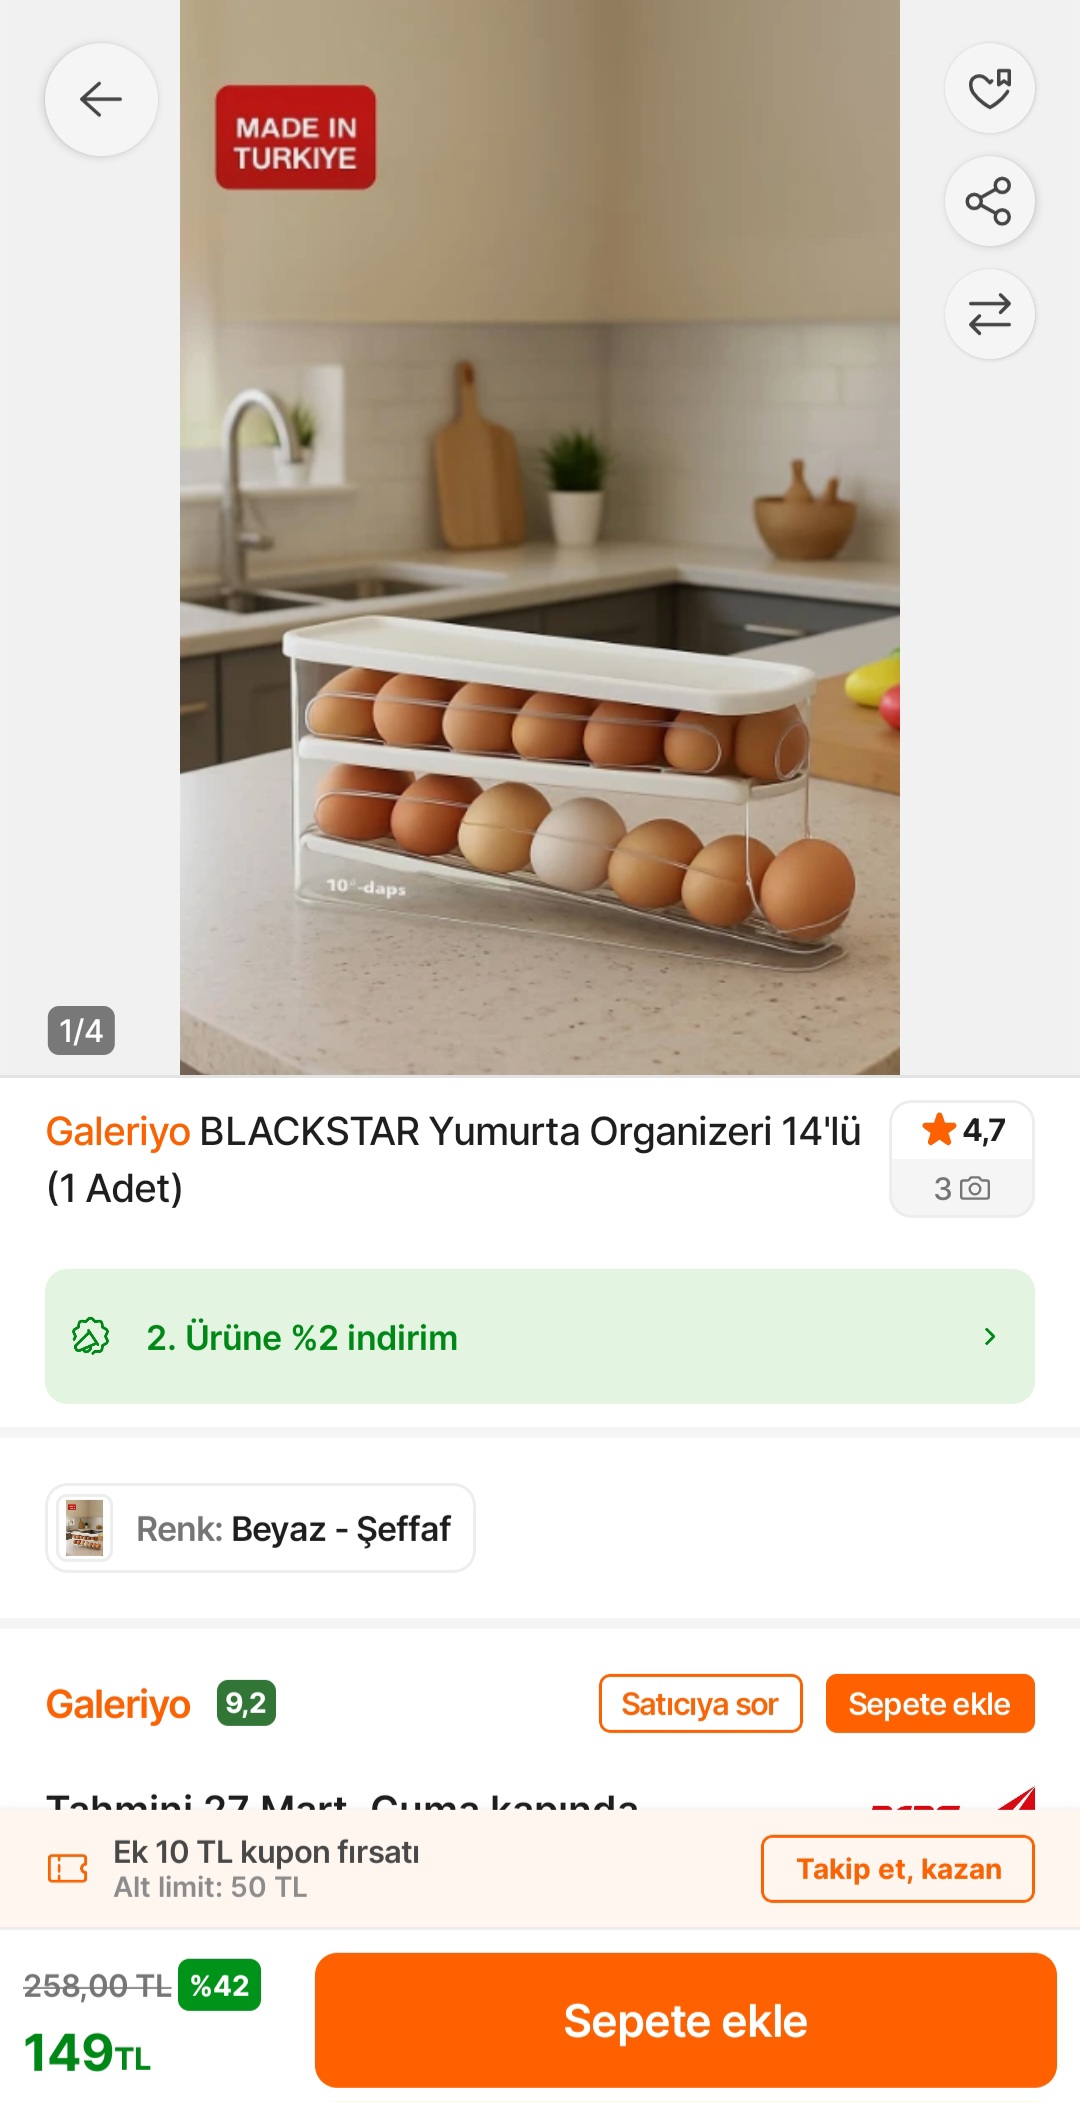Screen dimensions: 1080x2102
Task: Tap the share icon
Action: pos(989,201)
